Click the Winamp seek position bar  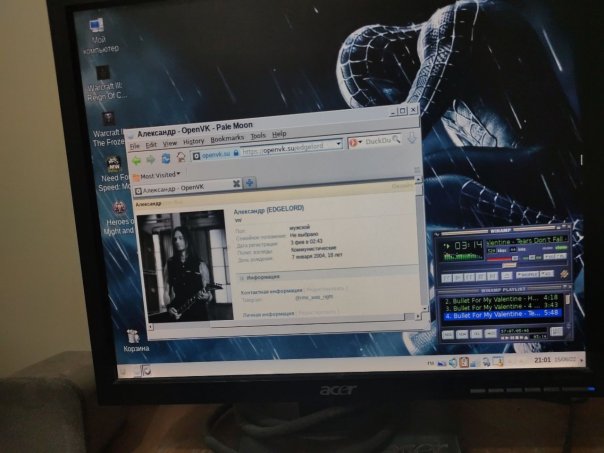click(x=503, y=266)
